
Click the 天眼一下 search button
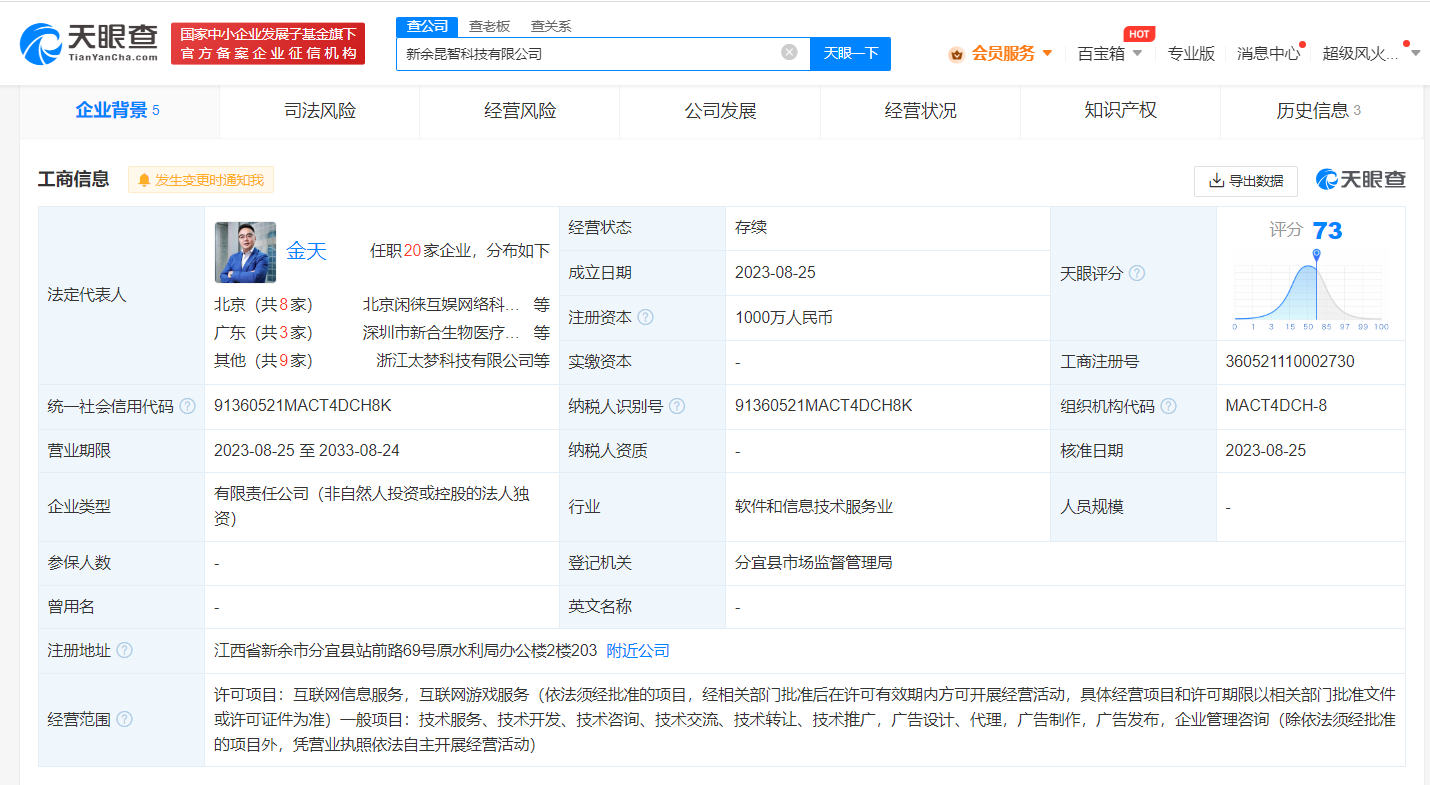[x=850, y=54]
